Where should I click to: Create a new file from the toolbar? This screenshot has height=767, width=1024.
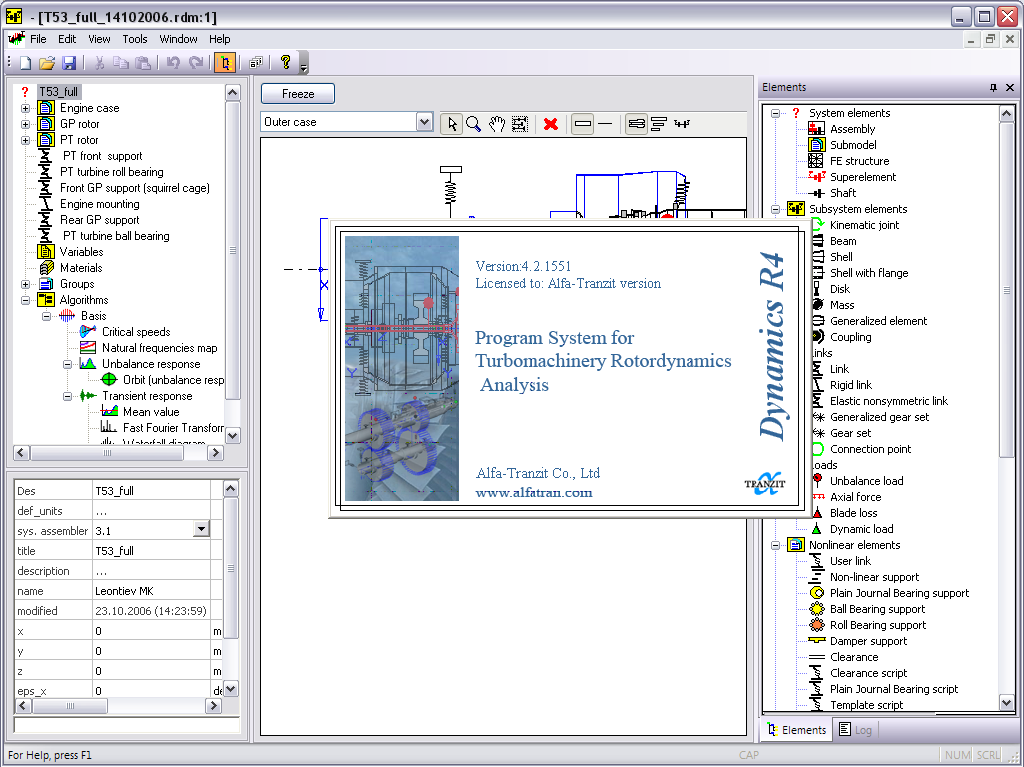tap(25, 63)
